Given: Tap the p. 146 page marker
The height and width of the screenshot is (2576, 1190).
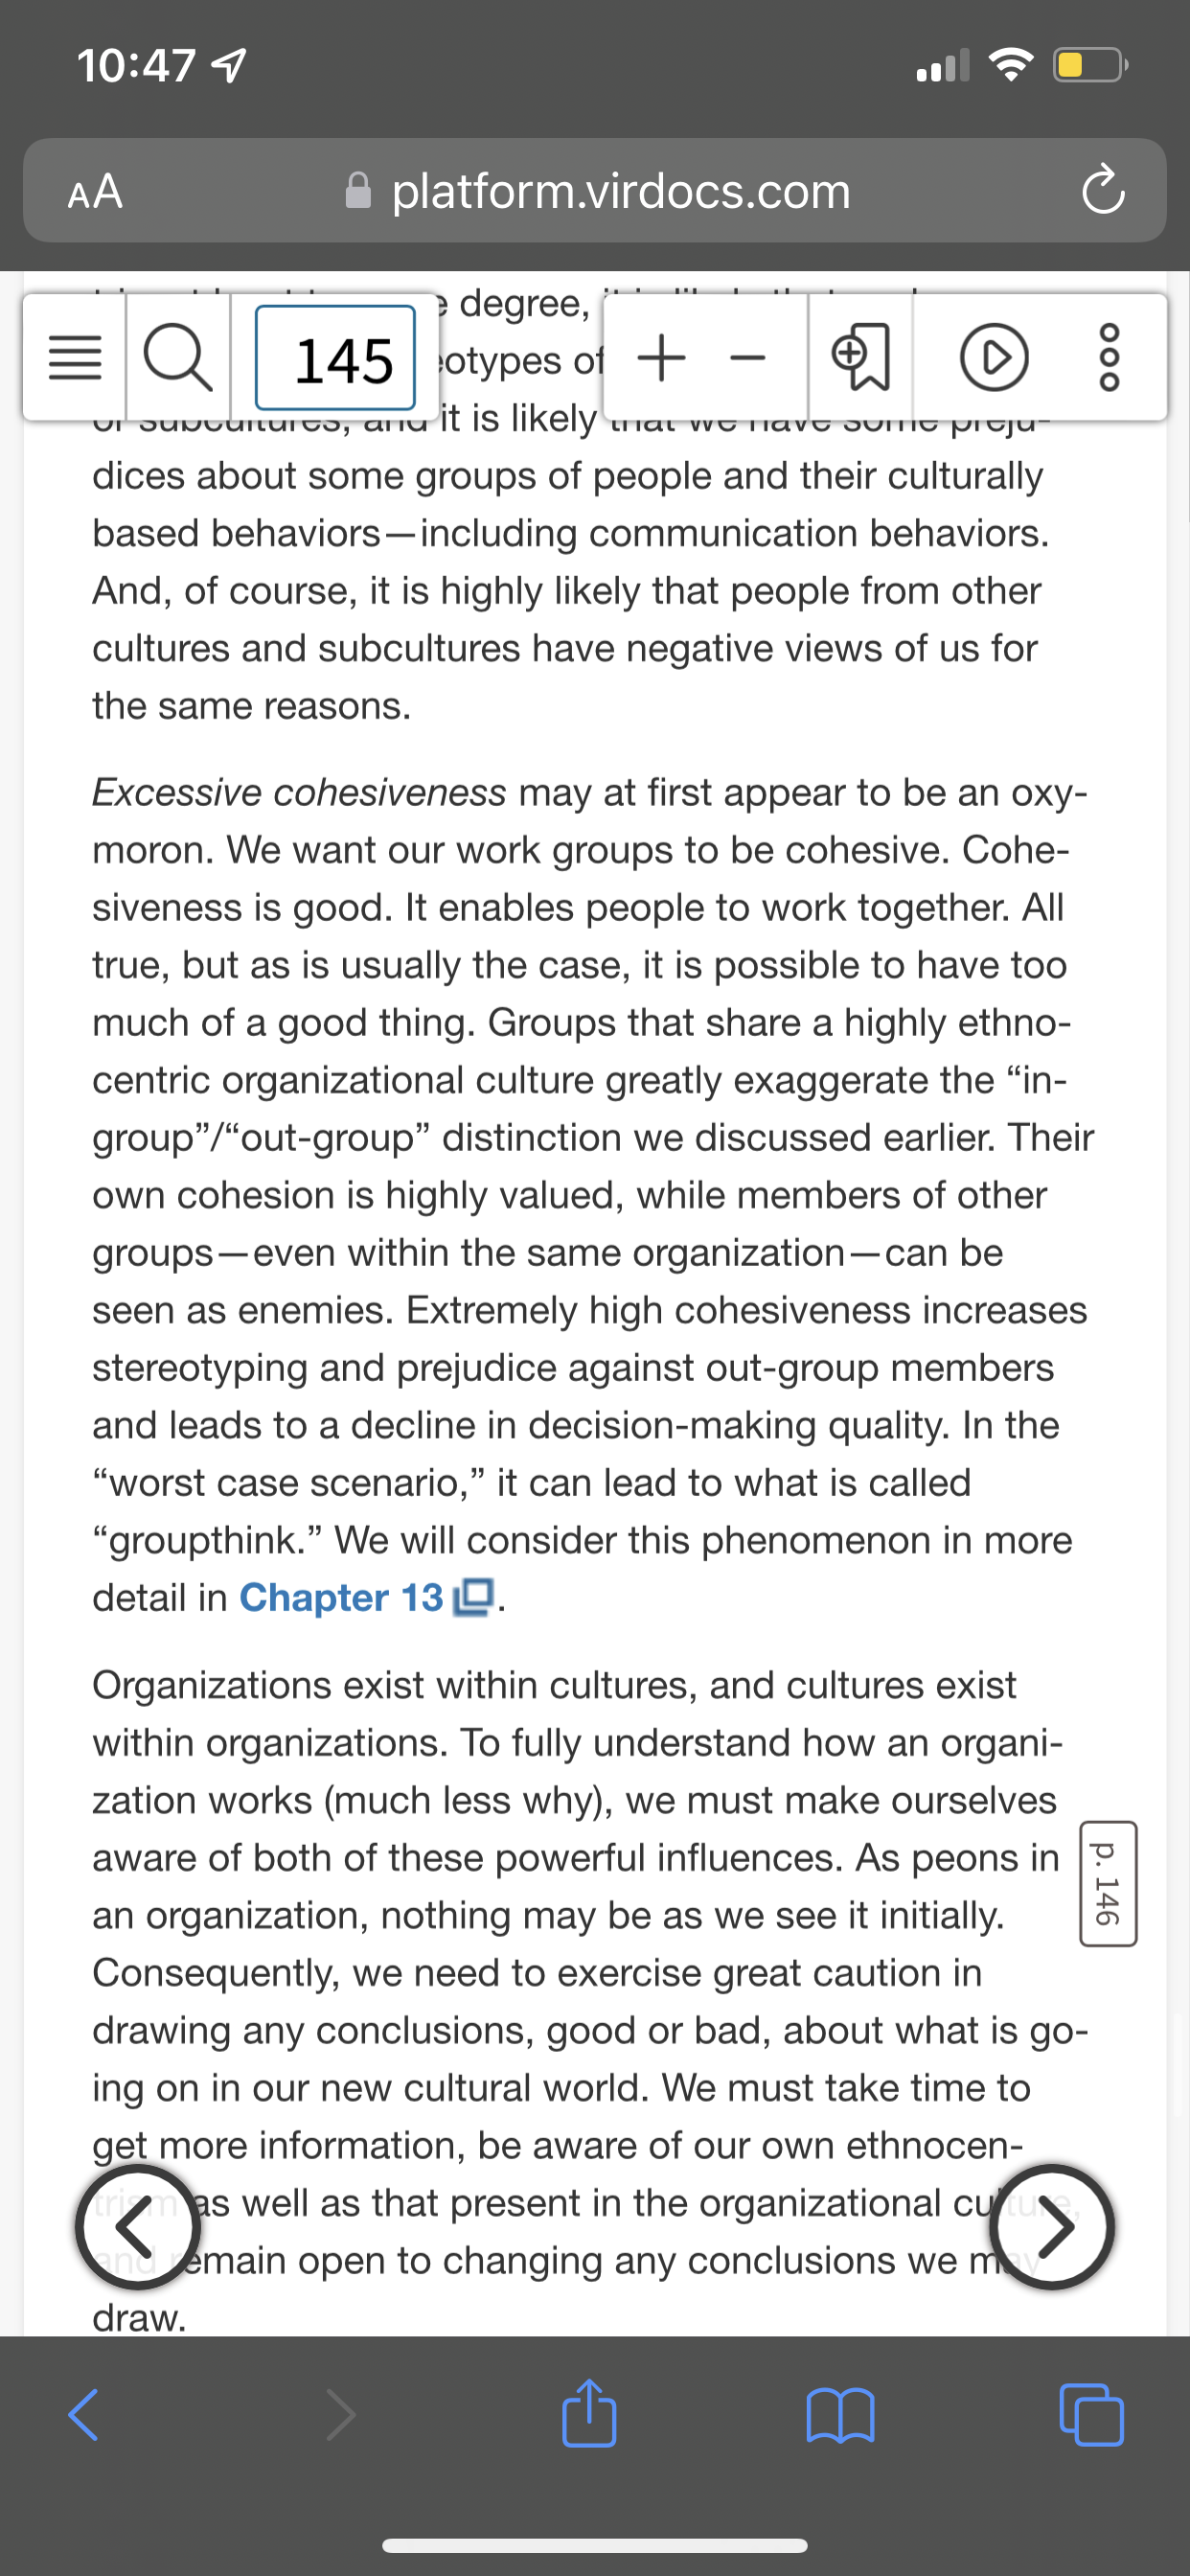Looking at the screenshot, I should [1108, 1883].
